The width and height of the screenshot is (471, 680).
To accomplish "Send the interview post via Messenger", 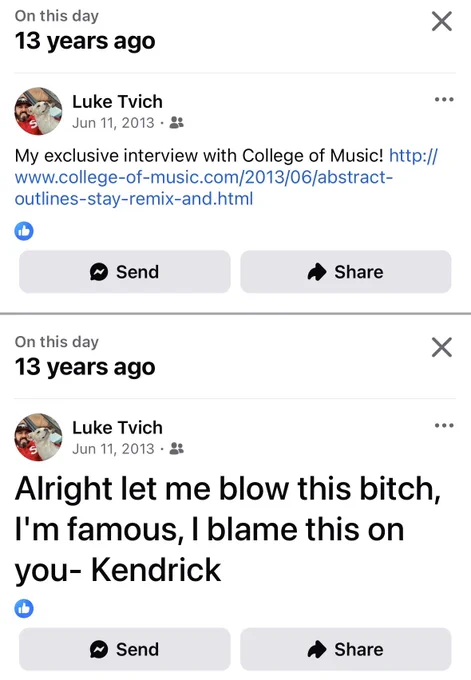I will [x=124, y=272].
